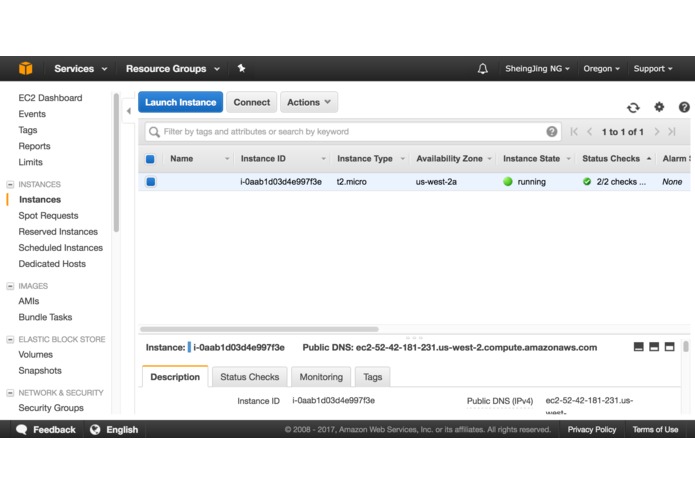
Task: Open the help question mark icon
Action: tap(684, 107)
